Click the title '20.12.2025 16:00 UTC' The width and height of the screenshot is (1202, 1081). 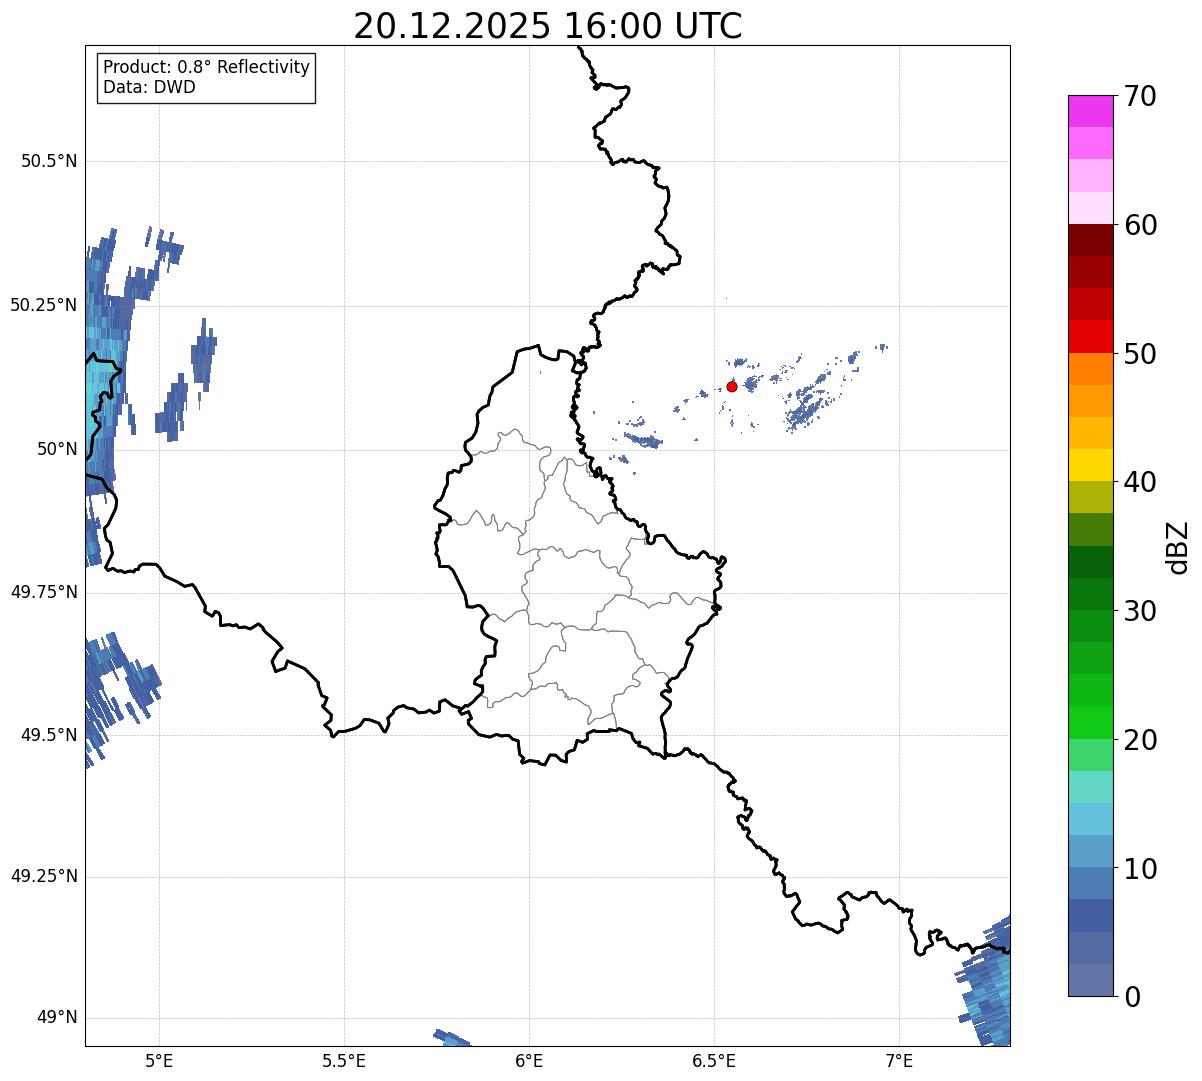[548, 26]
